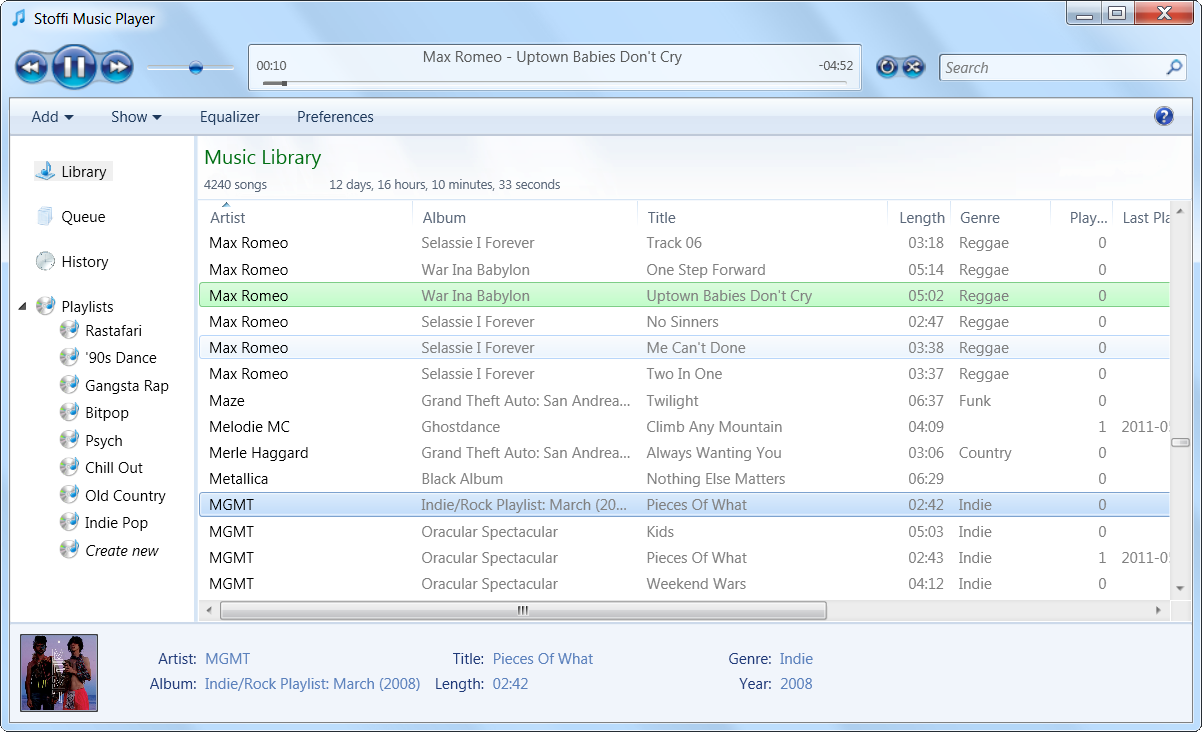The image size is (1202, 732).
Task: Select the song 'Climb Any Mountain'
Action: (x=684, y=427)
